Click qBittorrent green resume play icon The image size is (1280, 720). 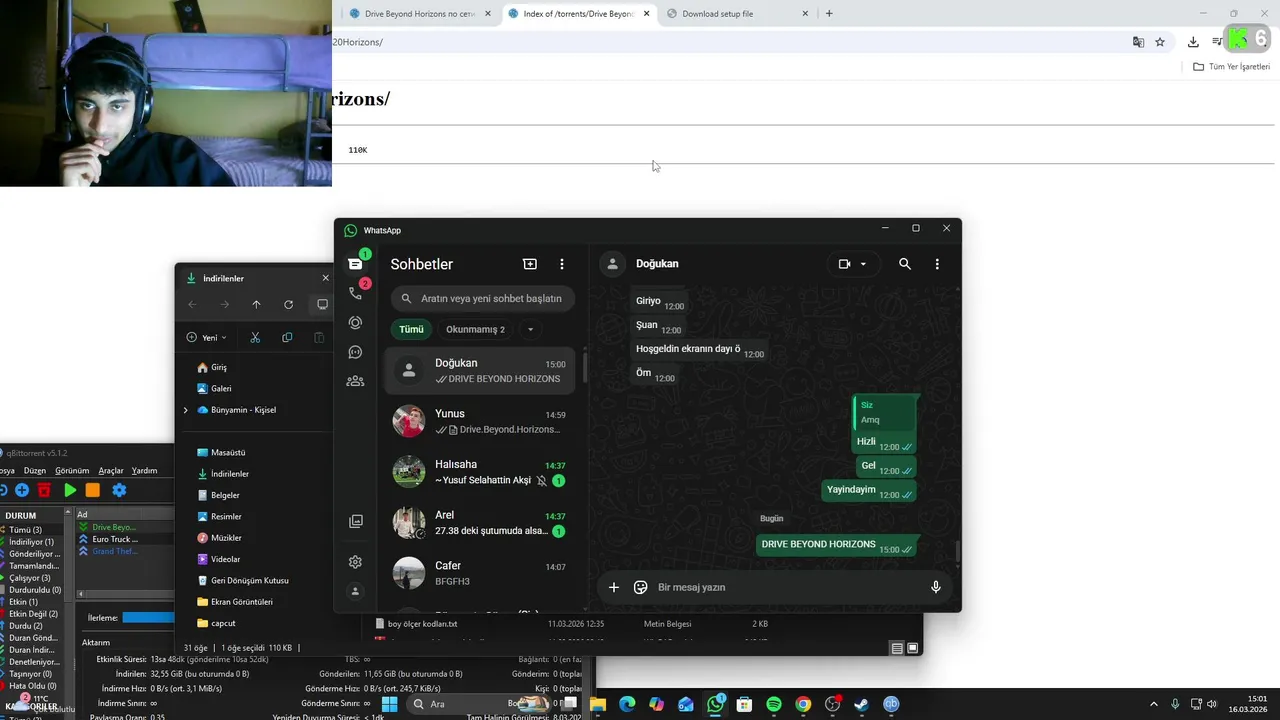[70, 490]
